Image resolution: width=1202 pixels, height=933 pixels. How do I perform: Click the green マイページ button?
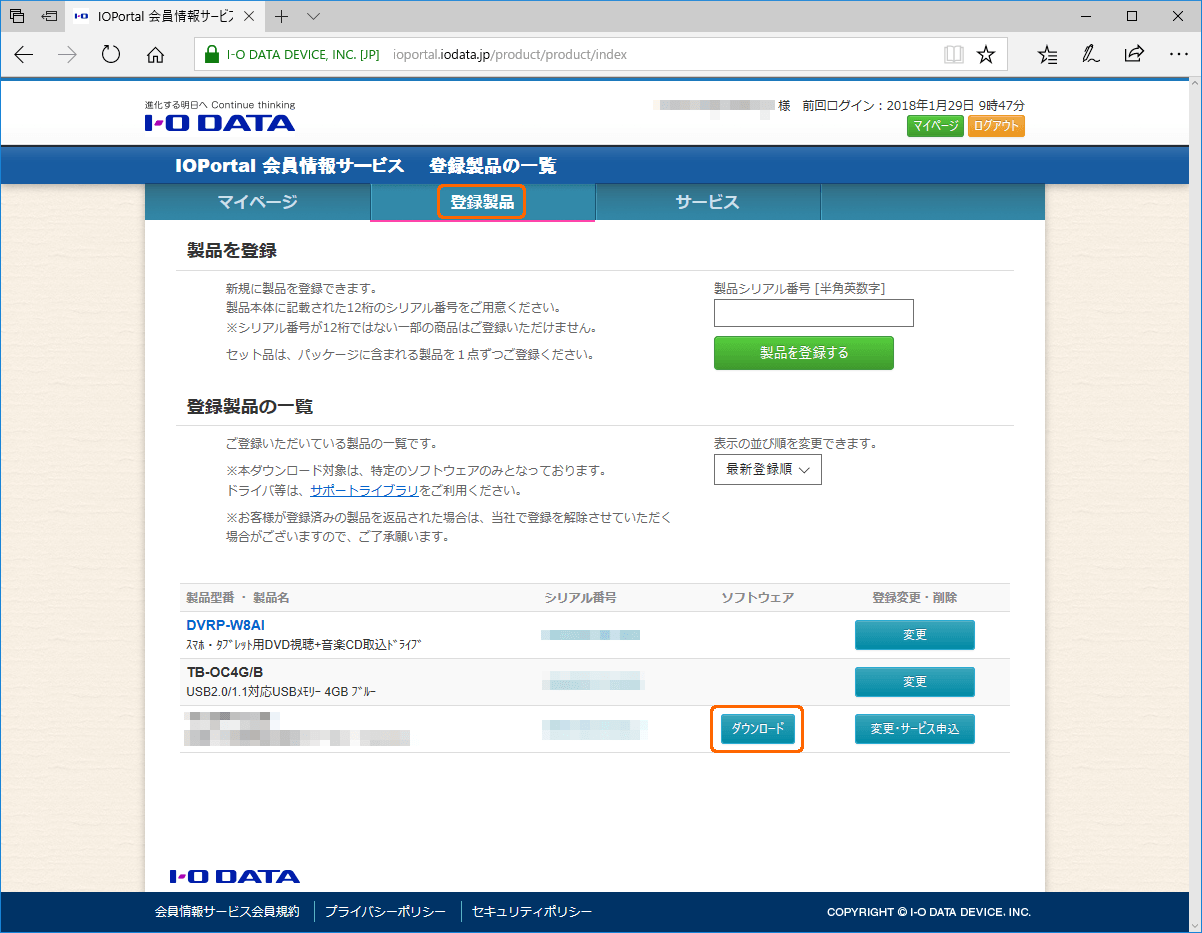tap(935, 126)
